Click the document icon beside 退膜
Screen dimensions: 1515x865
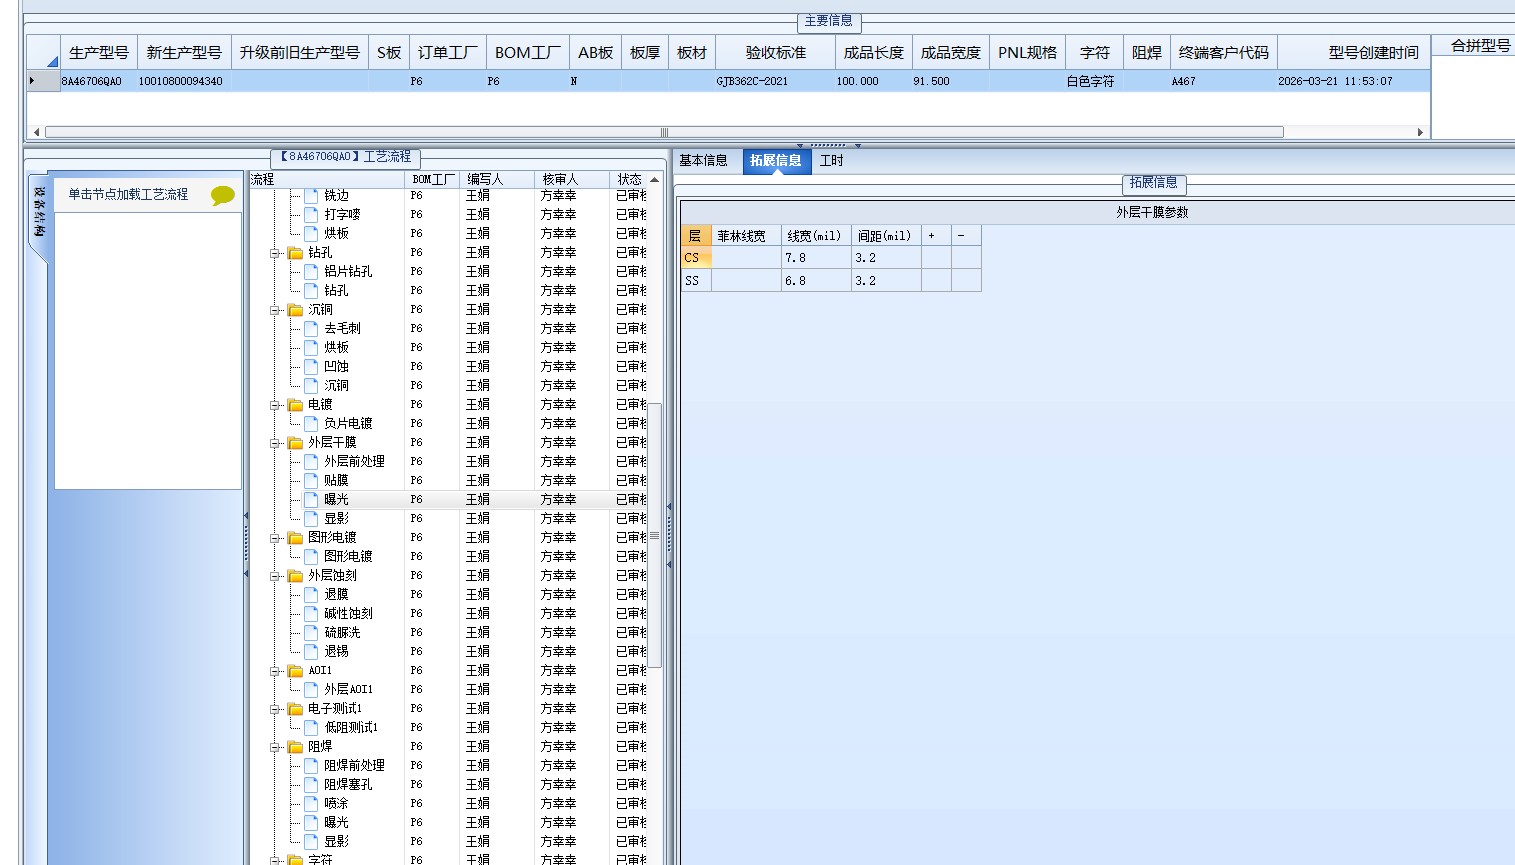[x=311, y=594]
